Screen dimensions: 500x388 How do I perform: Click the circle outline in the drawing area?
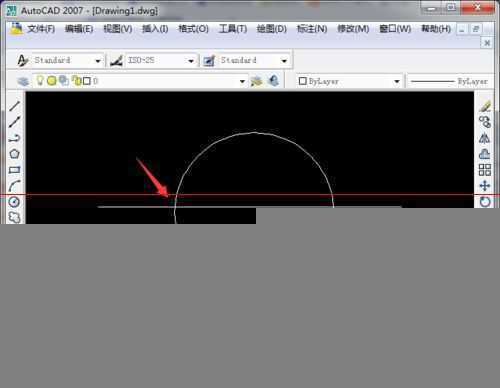[x=255, y=133]
